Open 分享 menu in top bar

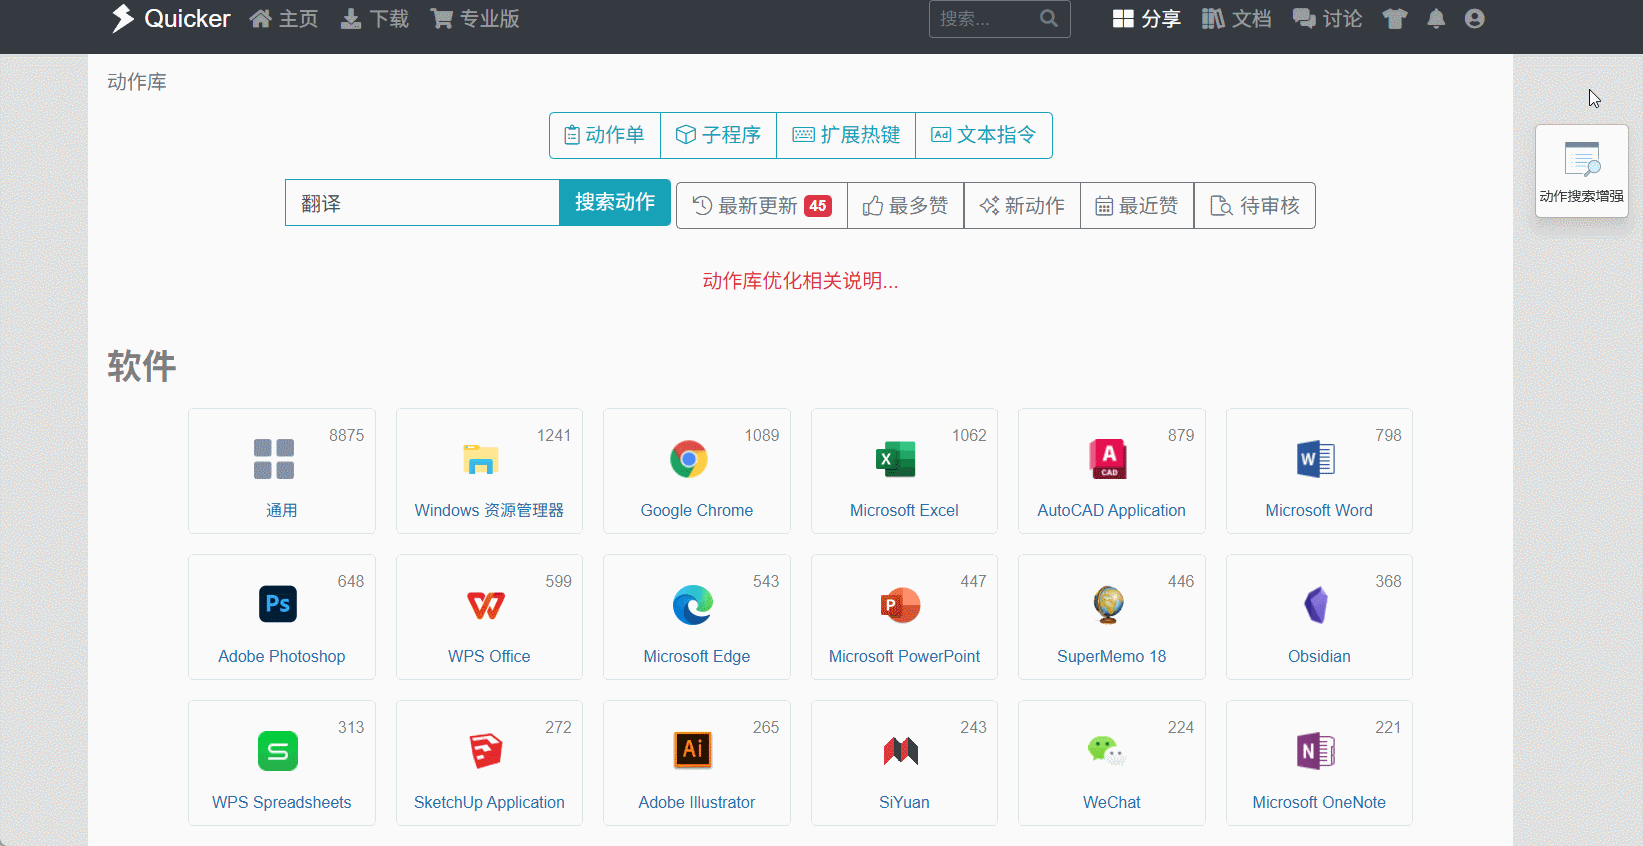pos(1147,19)
